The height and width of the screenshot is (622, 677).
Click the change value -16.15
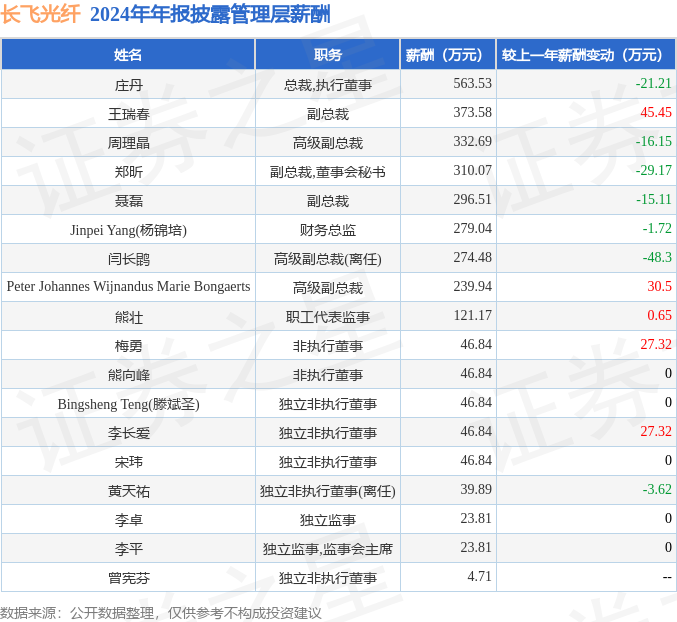(654, 141)
